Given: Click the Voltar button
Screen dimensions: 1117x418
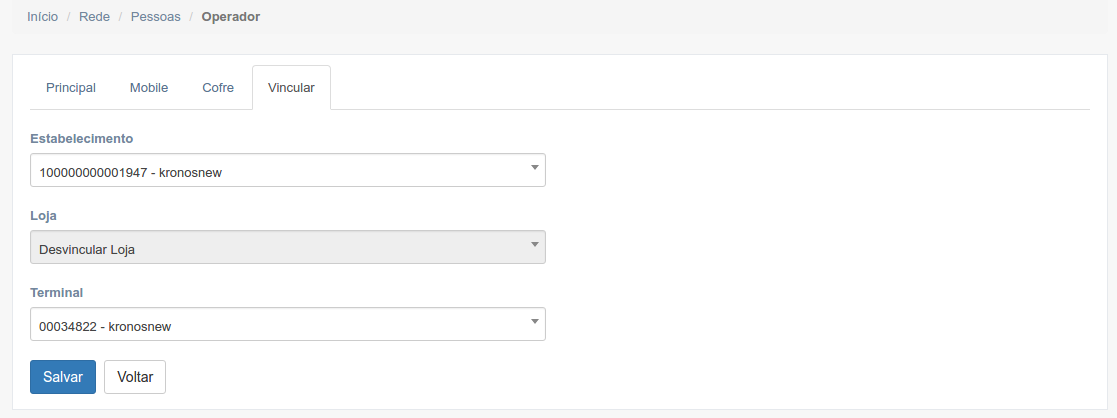Looking at the screenshot, I should pyautogui.click(x=135, y=377).
